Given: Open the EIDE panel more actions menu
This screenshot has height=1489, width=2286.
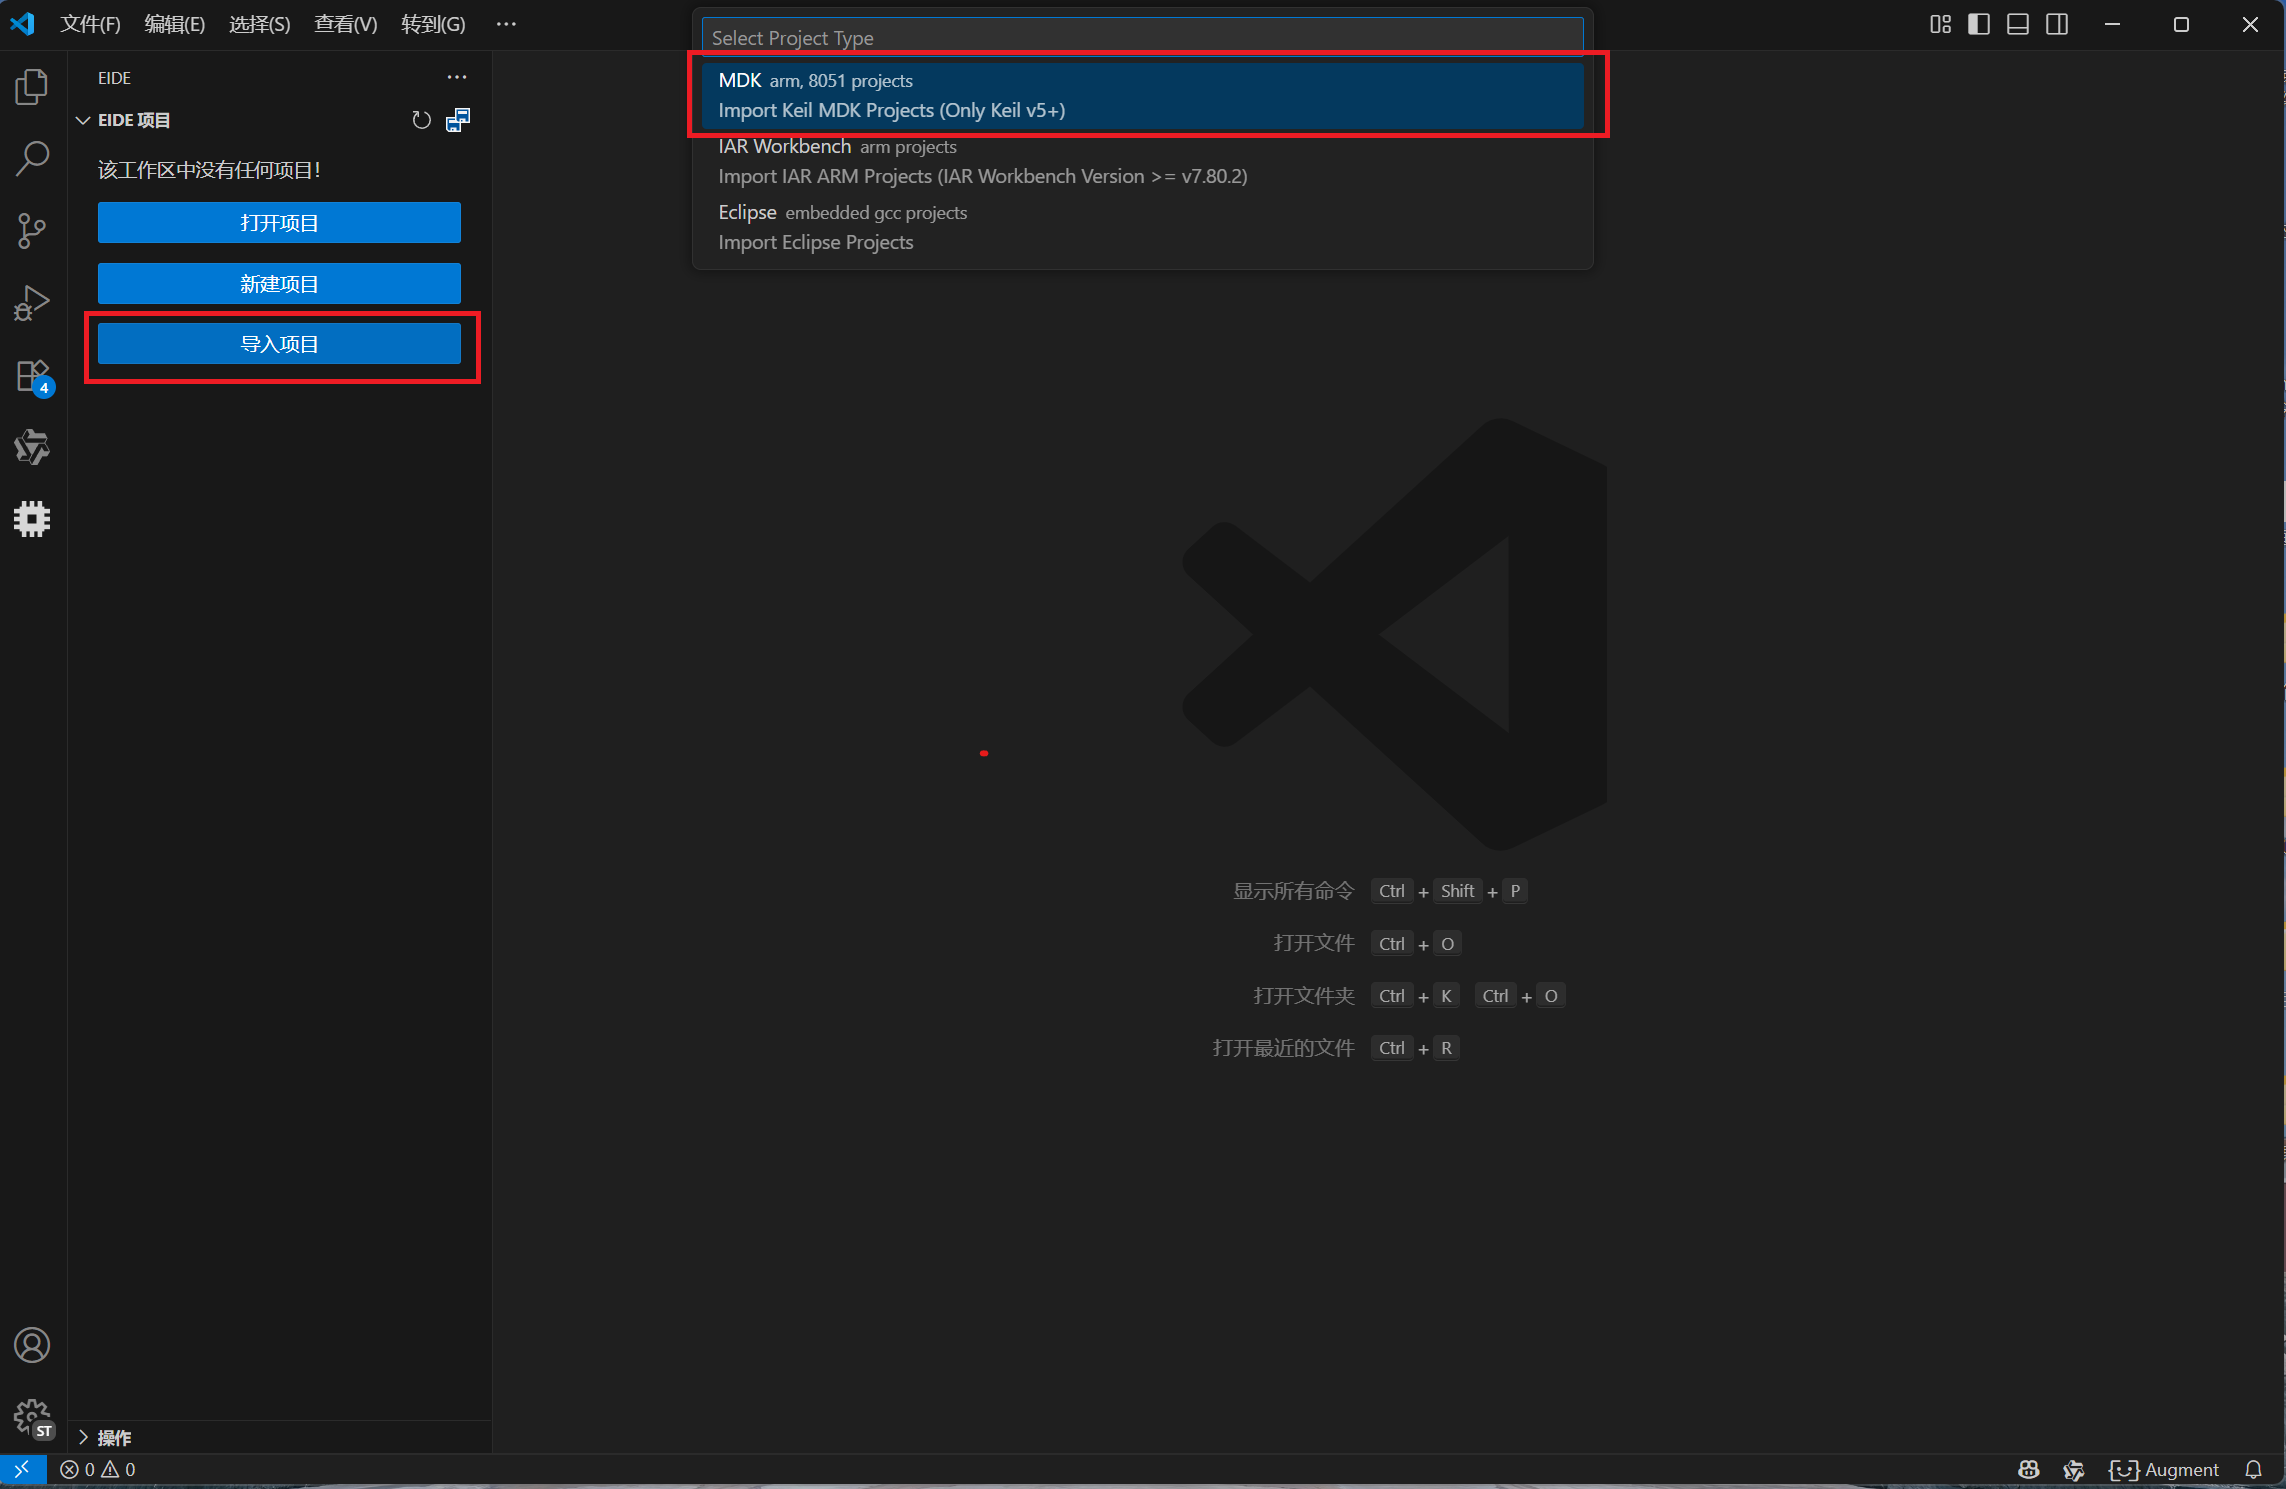Looking at the screenshot, I should [x=457, y=77].
